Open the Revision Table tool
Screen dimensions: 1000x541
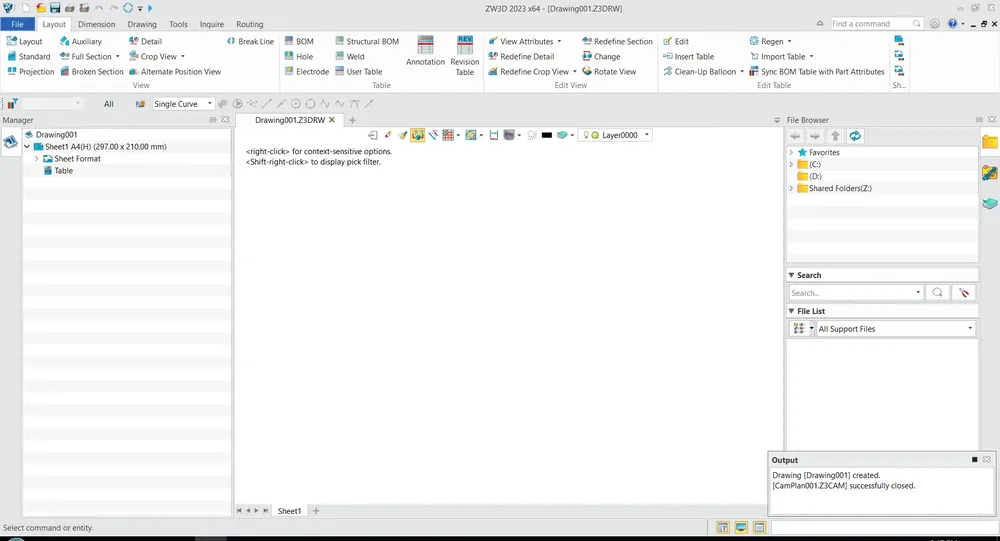465,56
